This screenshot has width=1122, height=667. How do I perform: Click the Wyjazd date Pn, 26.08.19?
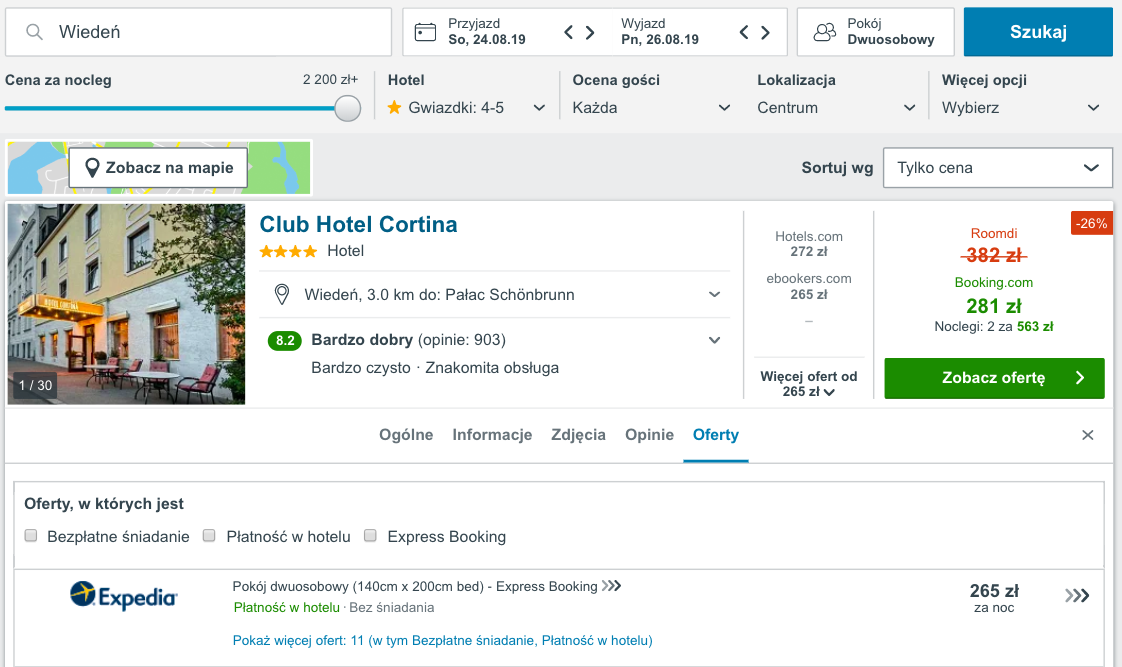pyautogui.click(x=660, y=39)
